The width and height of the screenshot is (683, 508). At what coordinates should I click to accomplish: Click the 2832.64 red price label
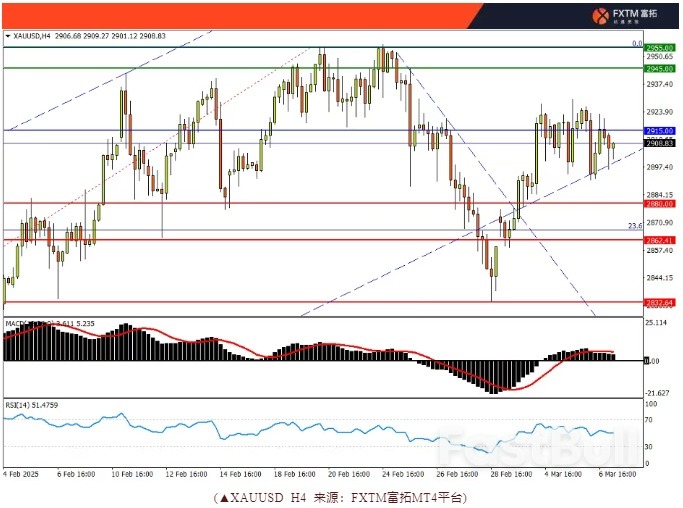(x=656, y=301)
